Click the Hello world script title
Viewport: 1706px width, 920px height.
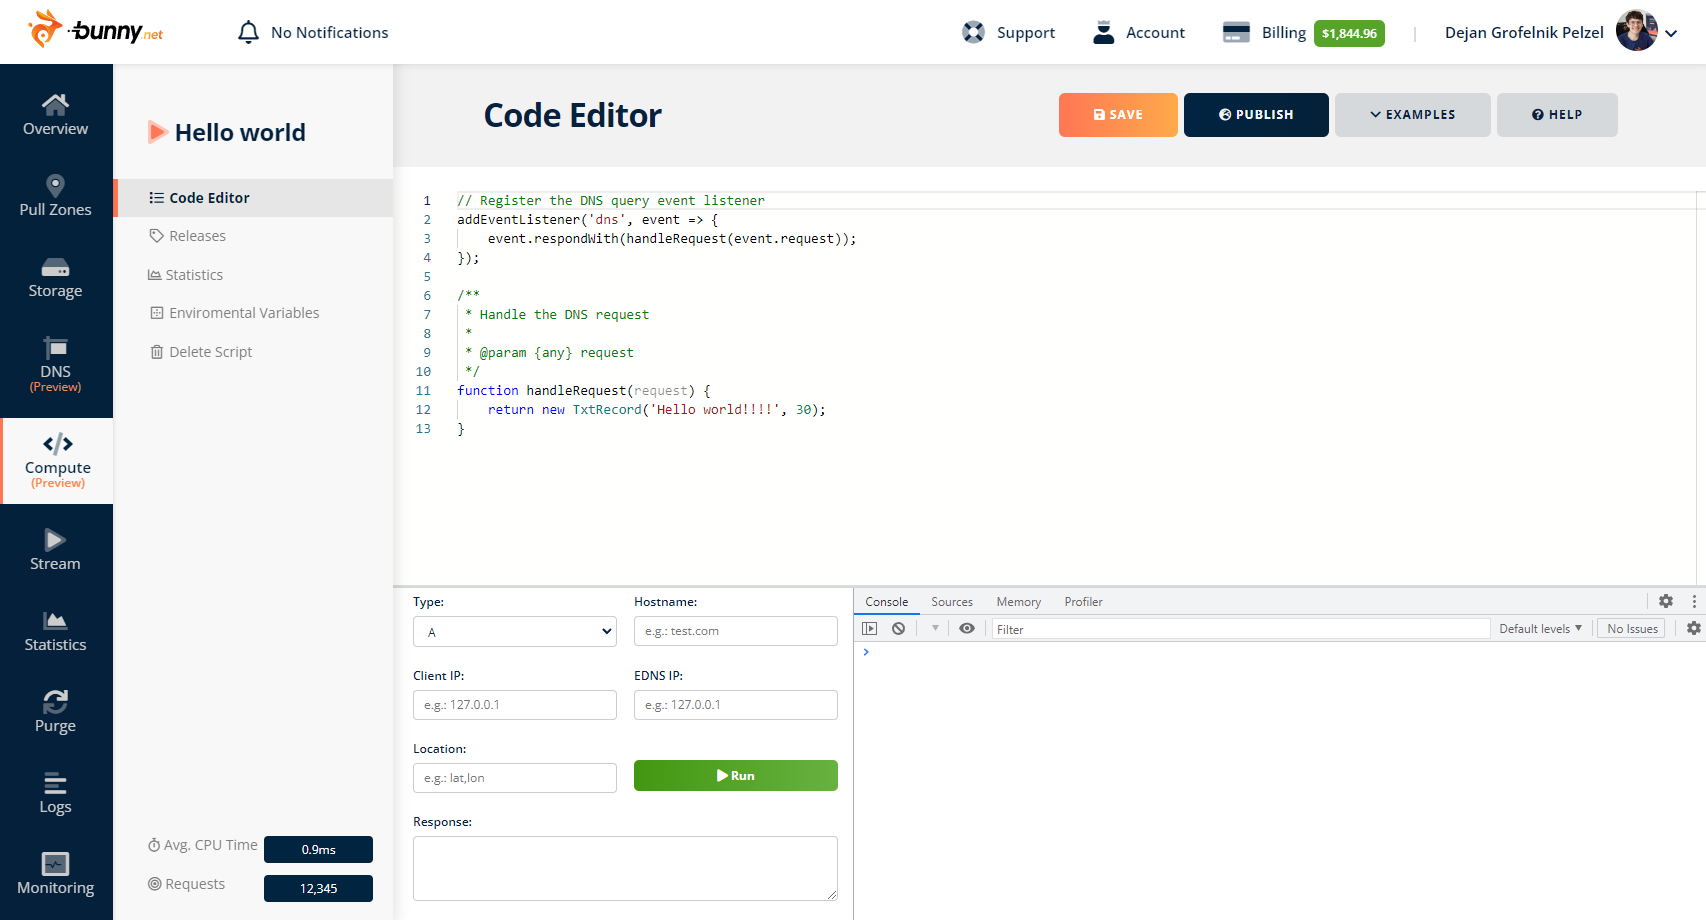click(x=240, y=132)
